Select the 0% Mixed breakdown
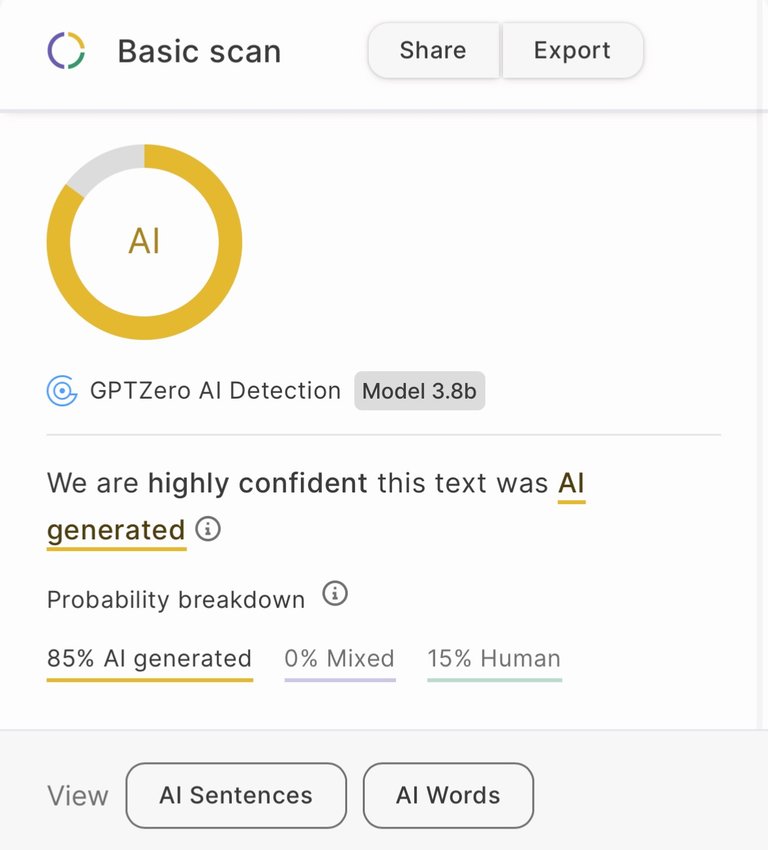The height and width of the screenshot is (850, 768). (339, 659)
